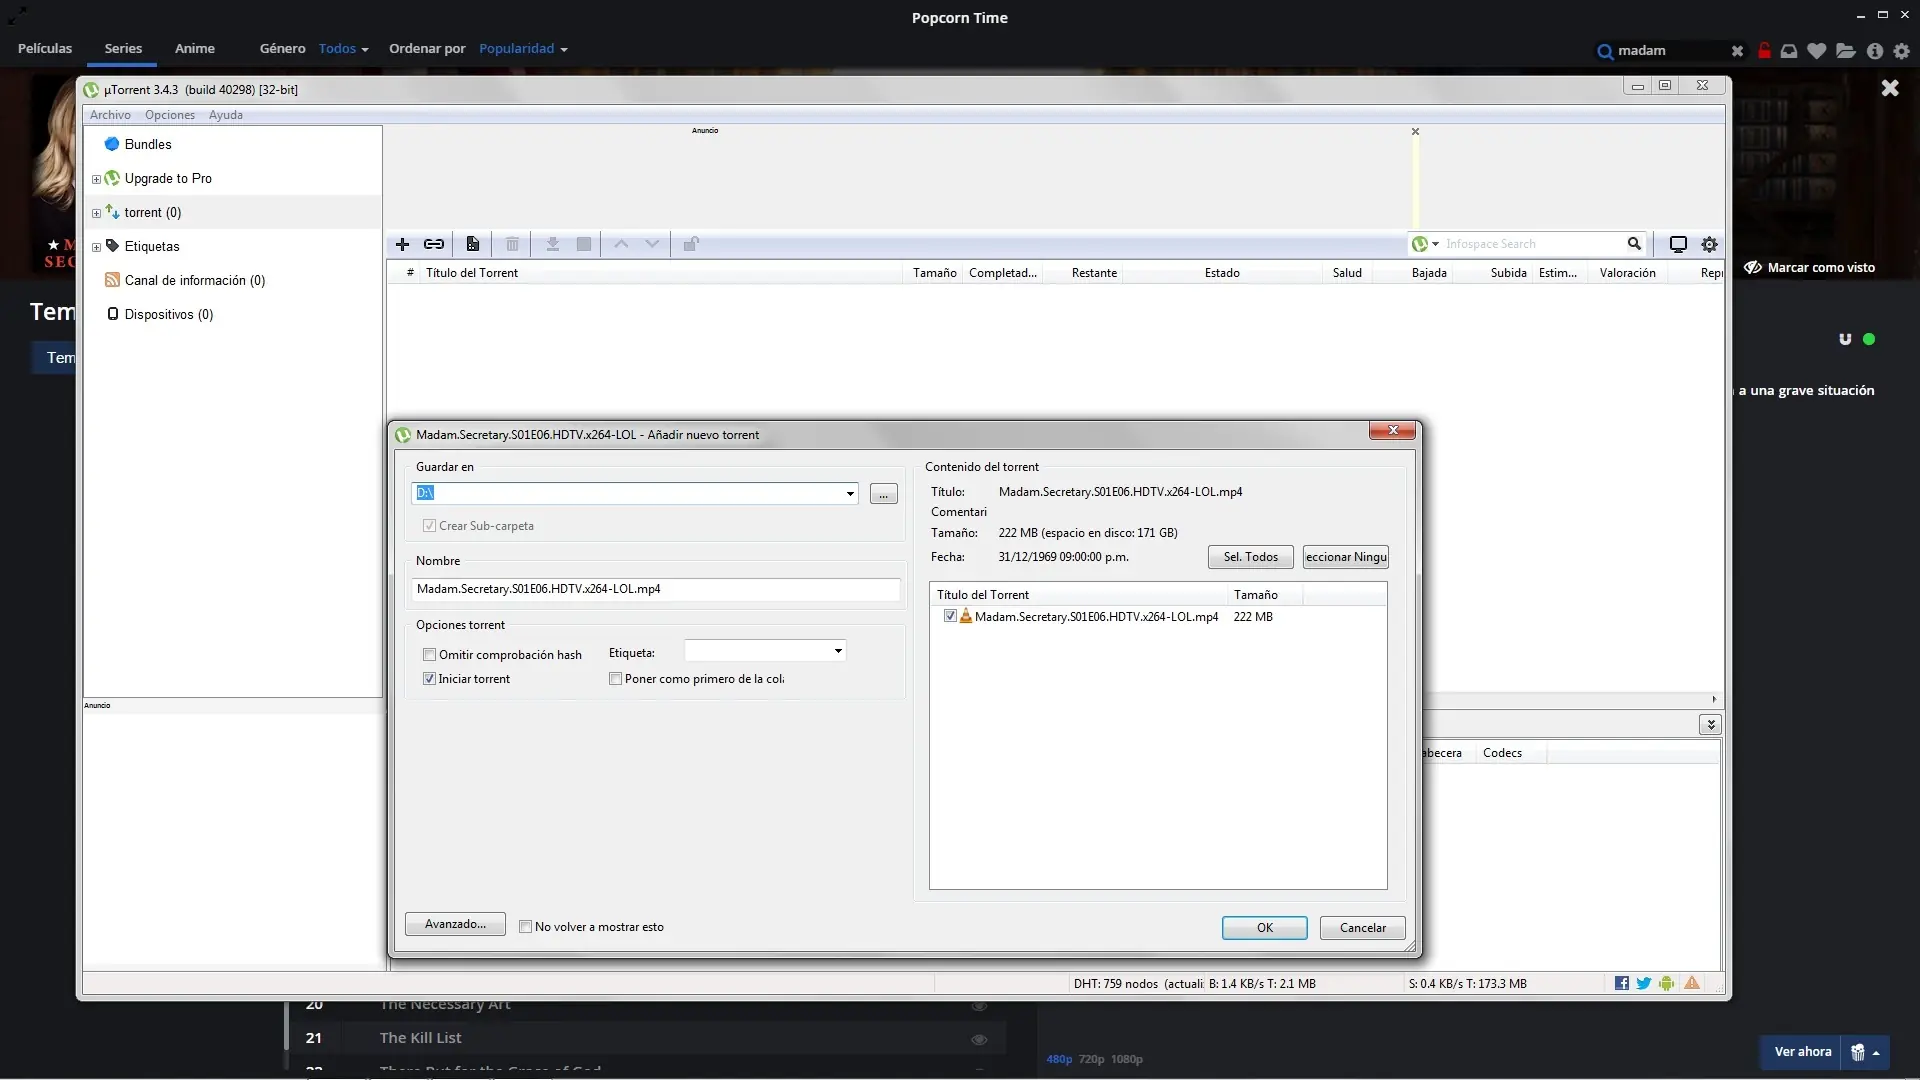Open the Ayuda menu
This screenshot has width=1920, height=1080.
point(226,115)
